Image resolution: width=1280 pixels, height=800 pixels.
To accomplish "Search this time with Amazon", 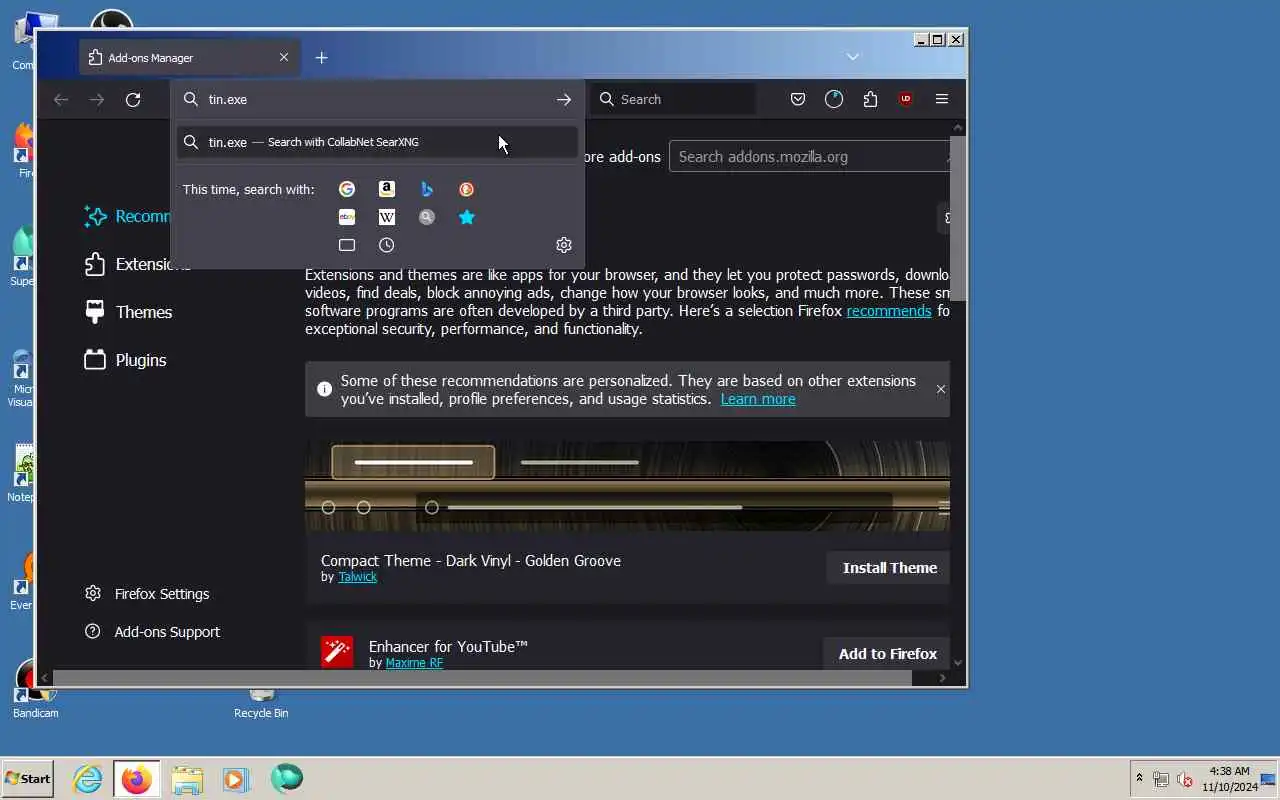I will point(387,189).
